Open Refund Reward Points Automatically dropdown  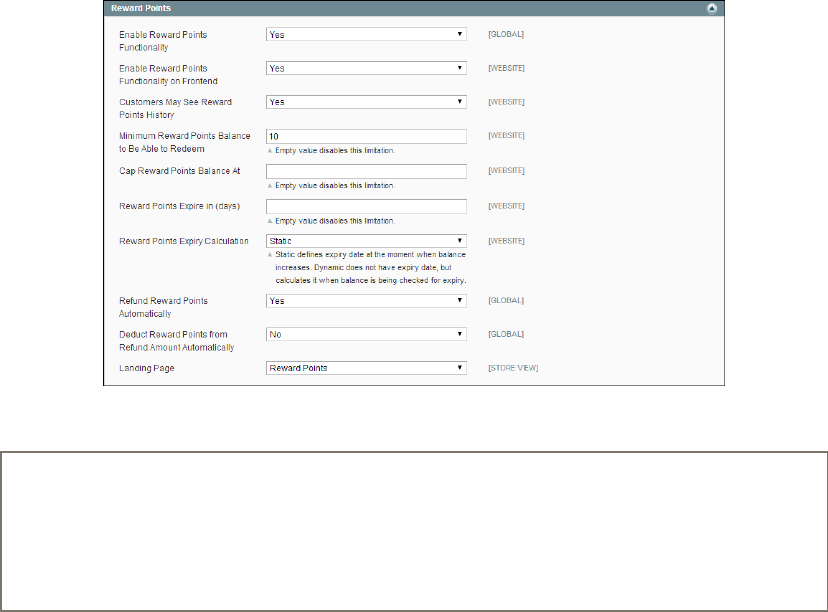pos(366,300)
